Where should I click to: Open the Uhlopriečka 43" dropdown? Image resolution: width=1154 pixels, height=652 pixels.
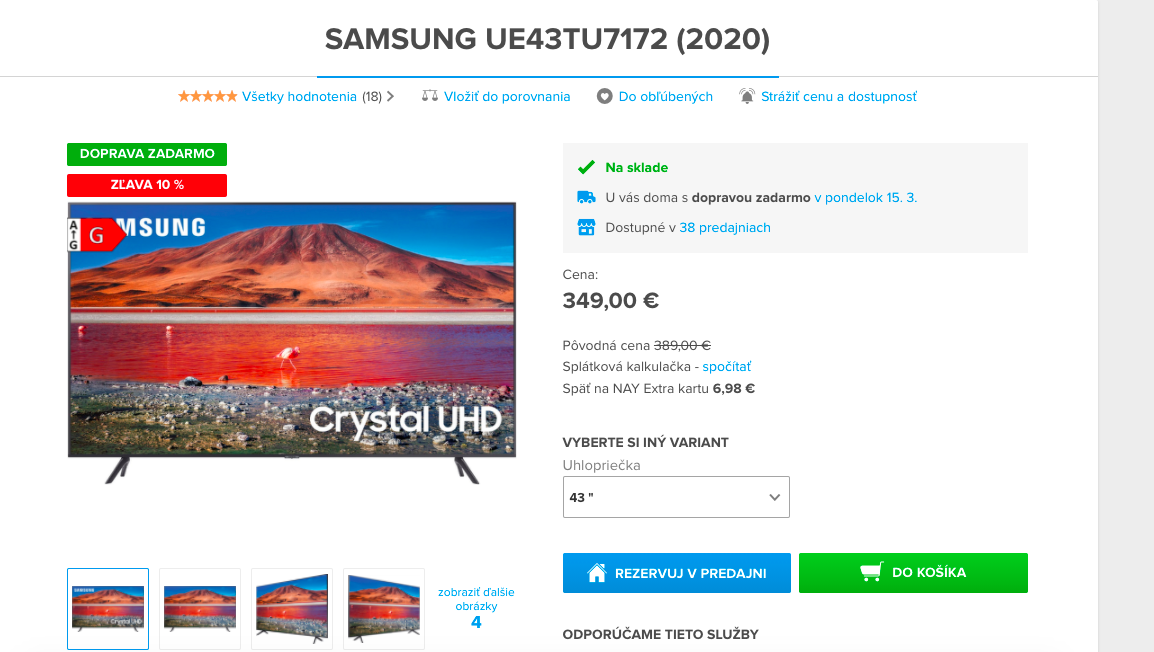[x=676, y=497]
